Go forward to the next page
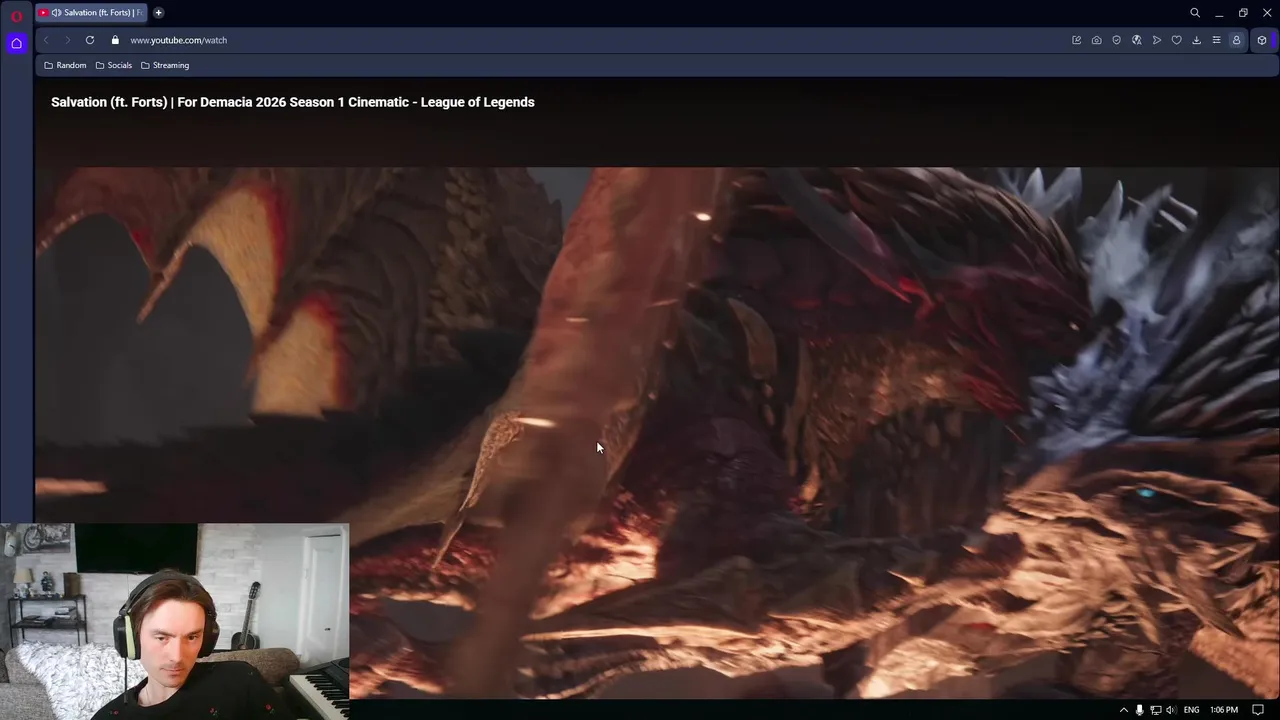Screen dimensions: 1280x720 point(68,40)
